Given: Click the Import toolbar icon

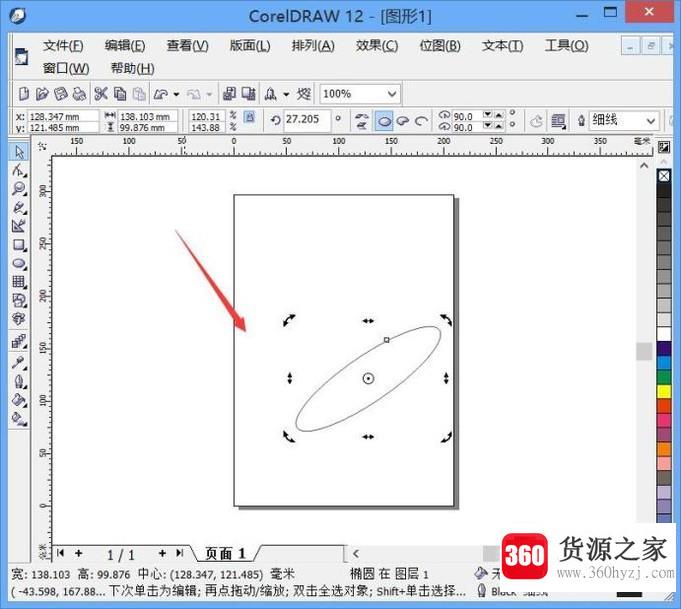Looking at the screenshot, I should (229, 94).
